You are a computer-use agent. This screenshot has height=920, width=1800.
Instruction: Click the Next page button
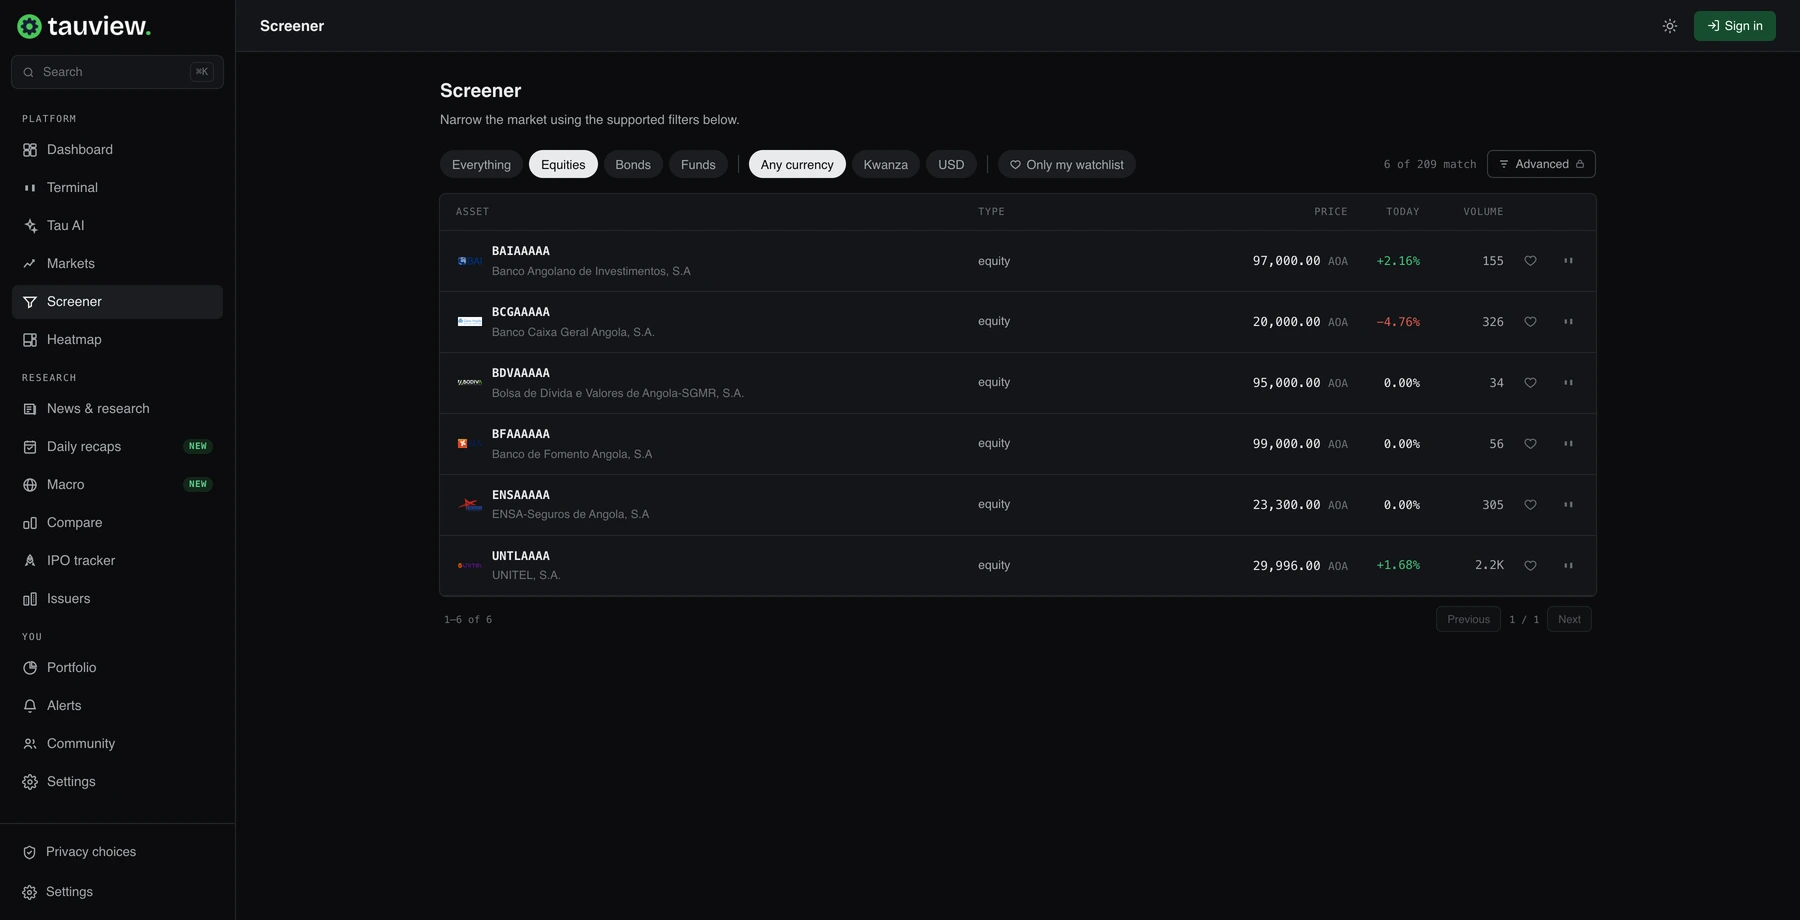point(1569,620)
